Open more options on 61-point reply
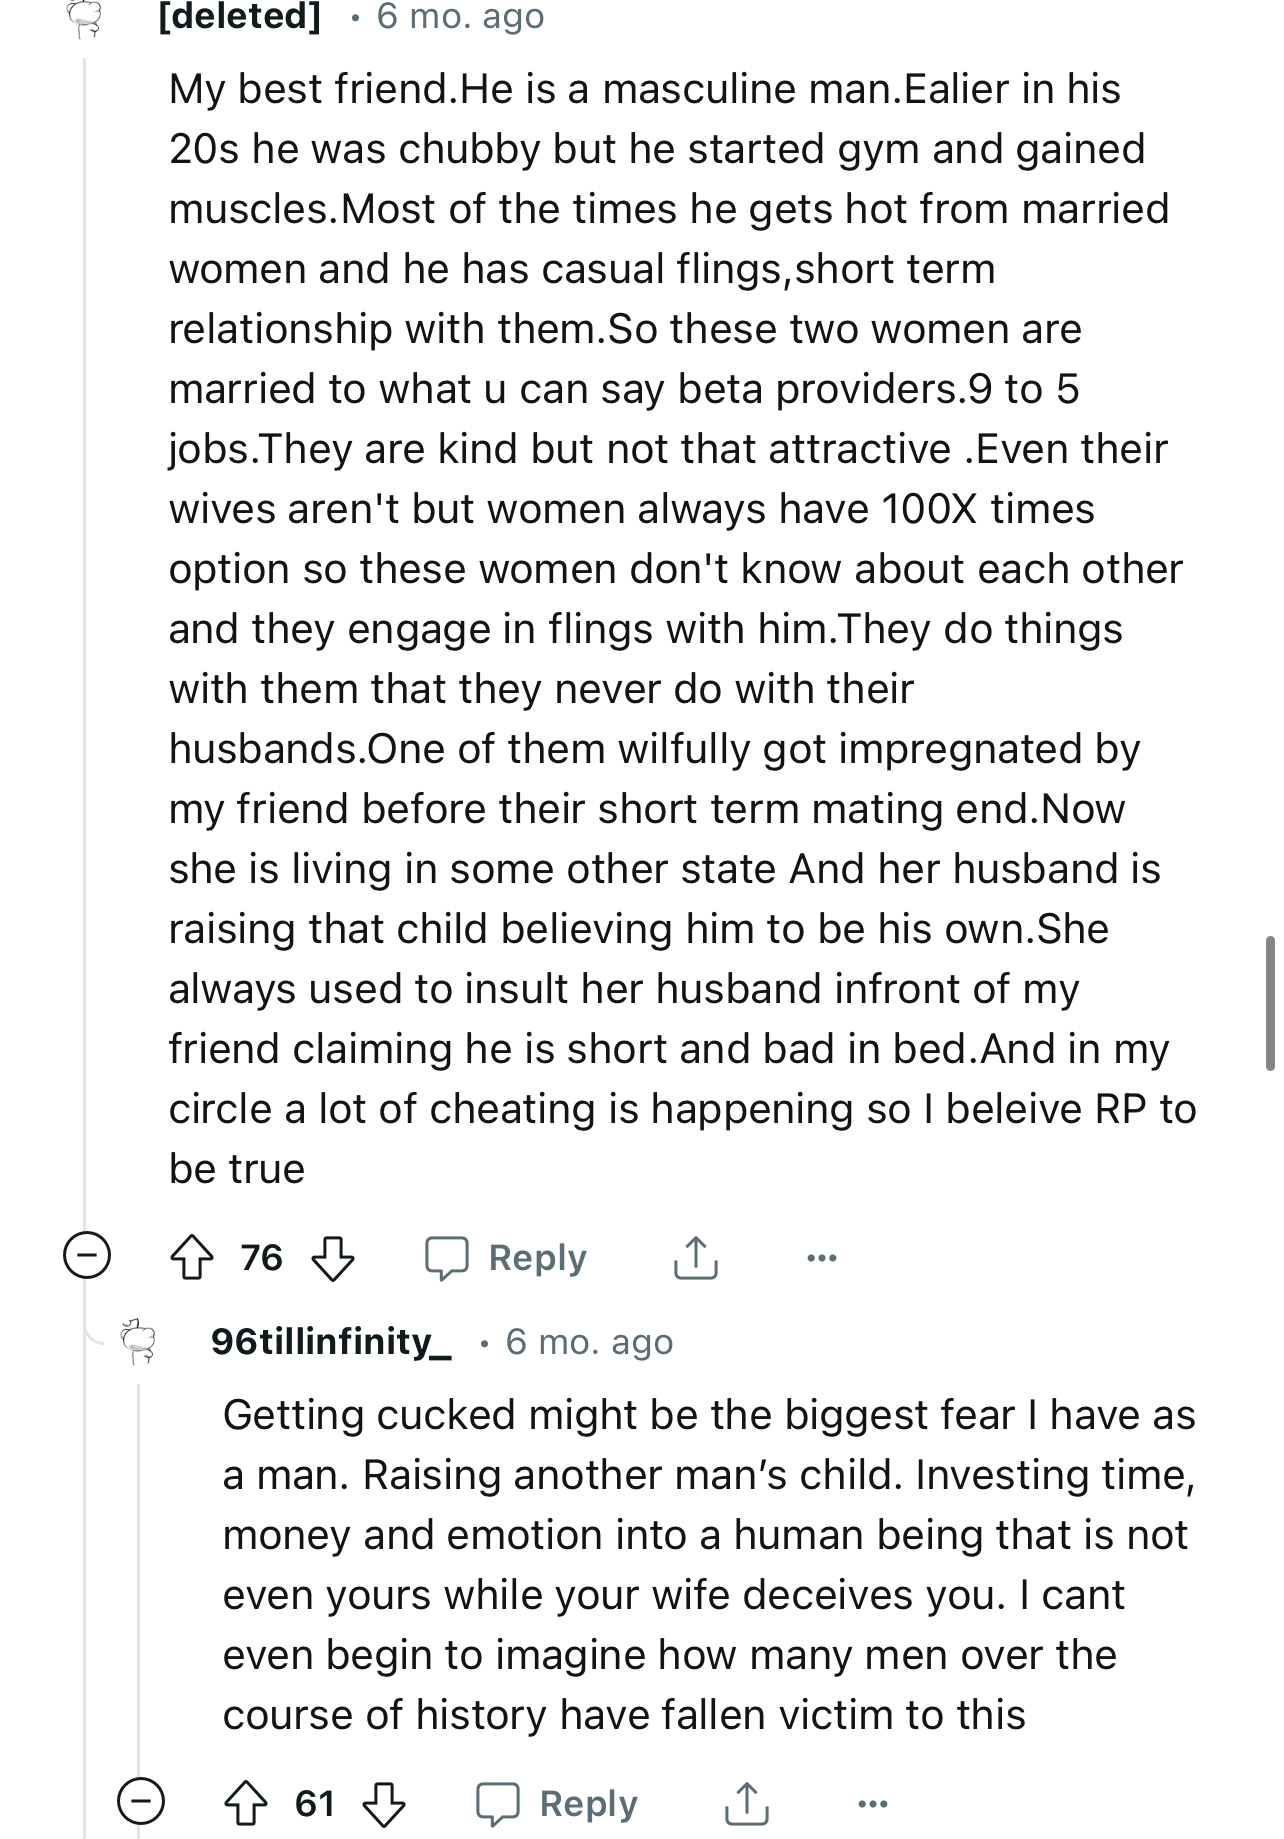The width and height of the screenshot is (1284, 1839). (x=873, y=1804)
